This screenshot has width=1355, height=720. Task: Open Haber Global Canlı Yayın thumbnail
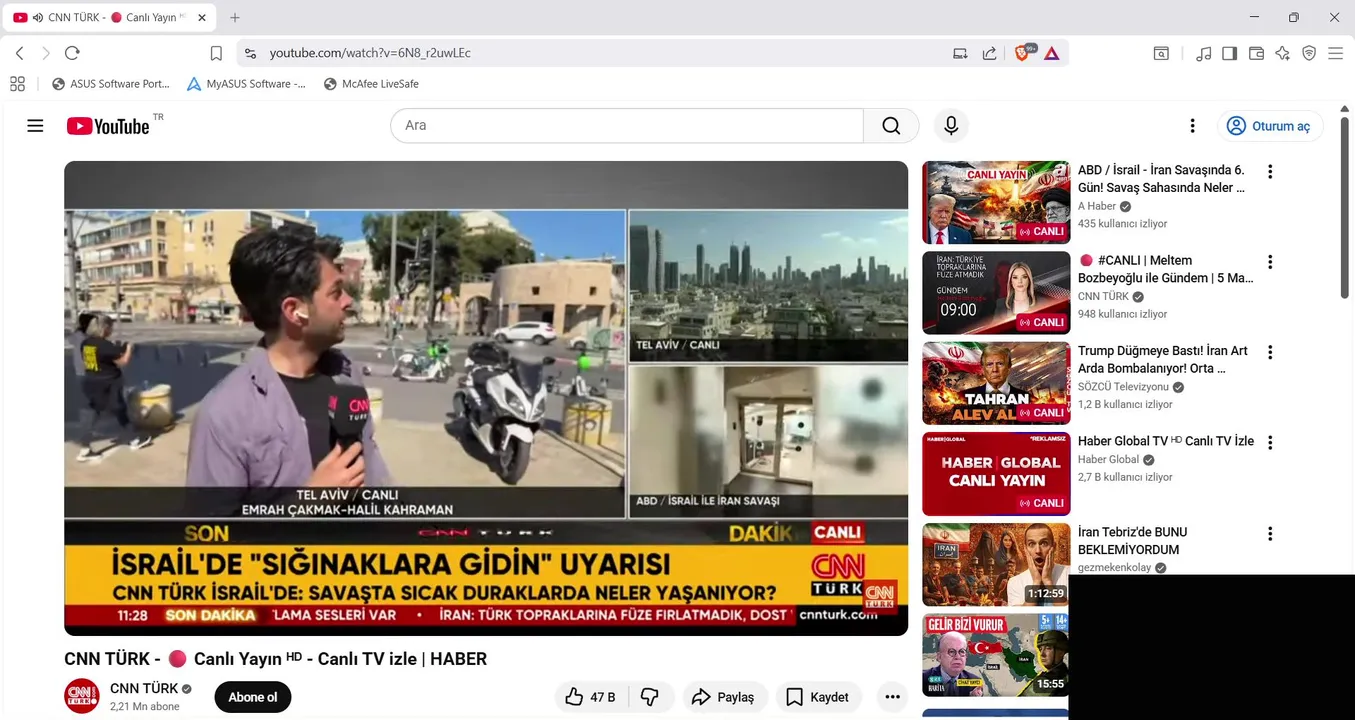[x=996, y=473]
